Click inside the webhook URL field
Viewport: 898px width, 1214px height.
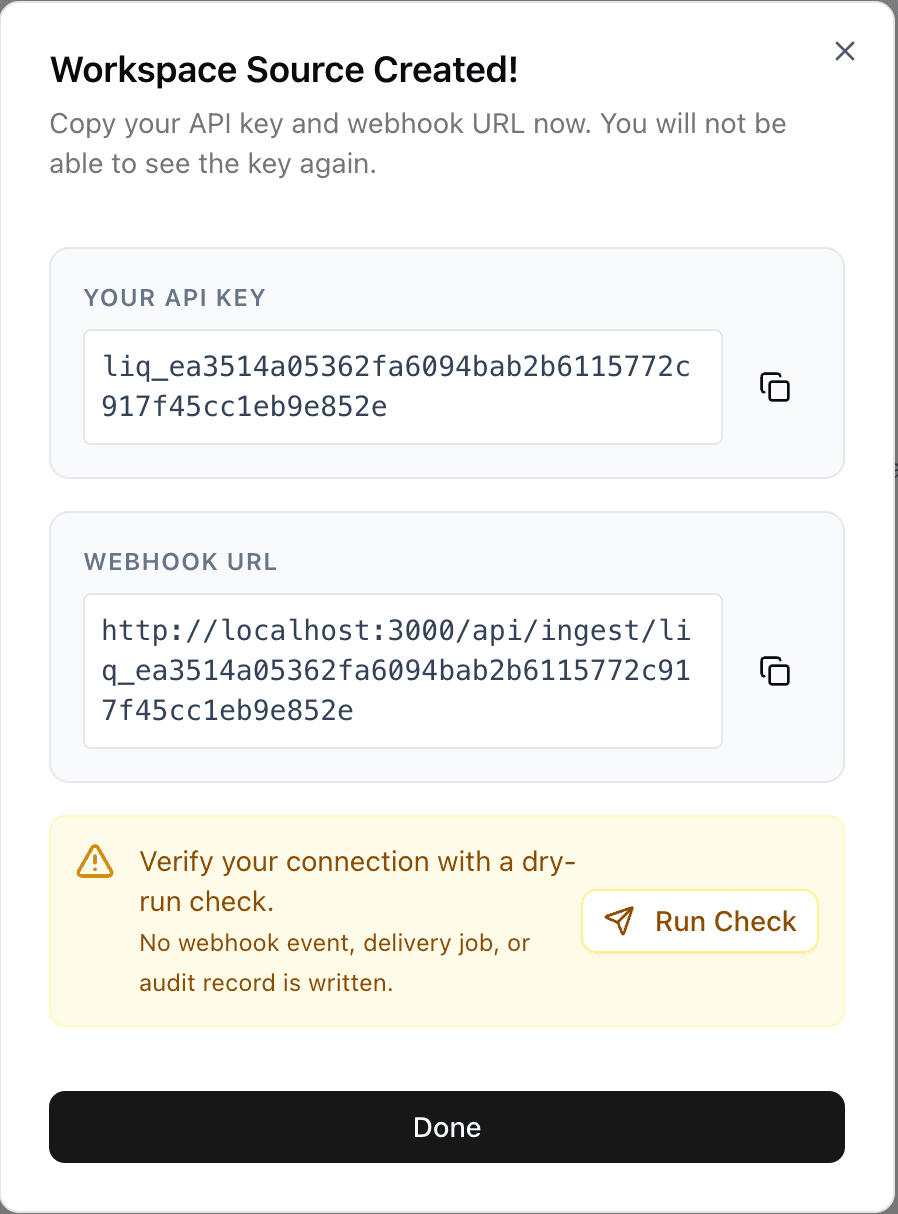(x=402, y=670)
